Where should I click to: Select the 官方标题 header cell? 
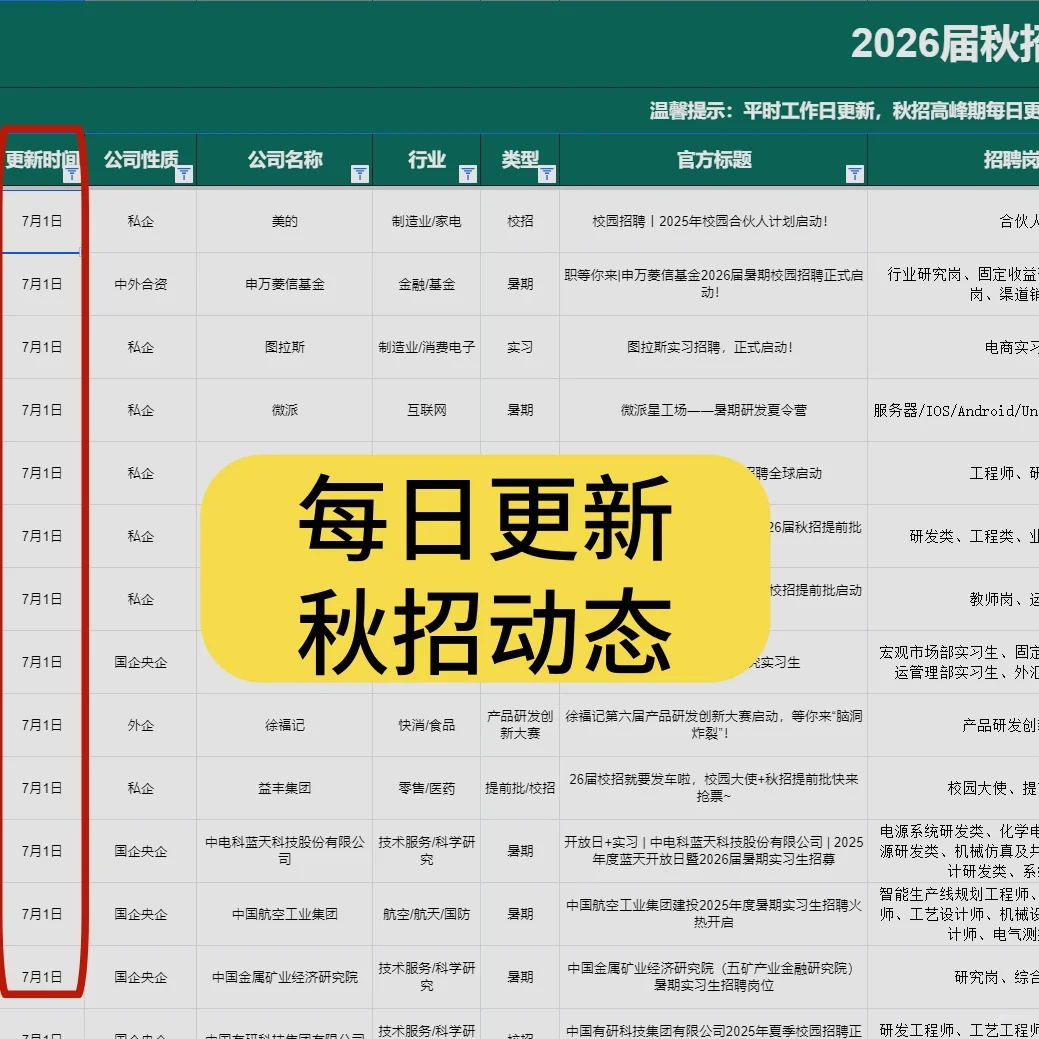click(714, 160)
